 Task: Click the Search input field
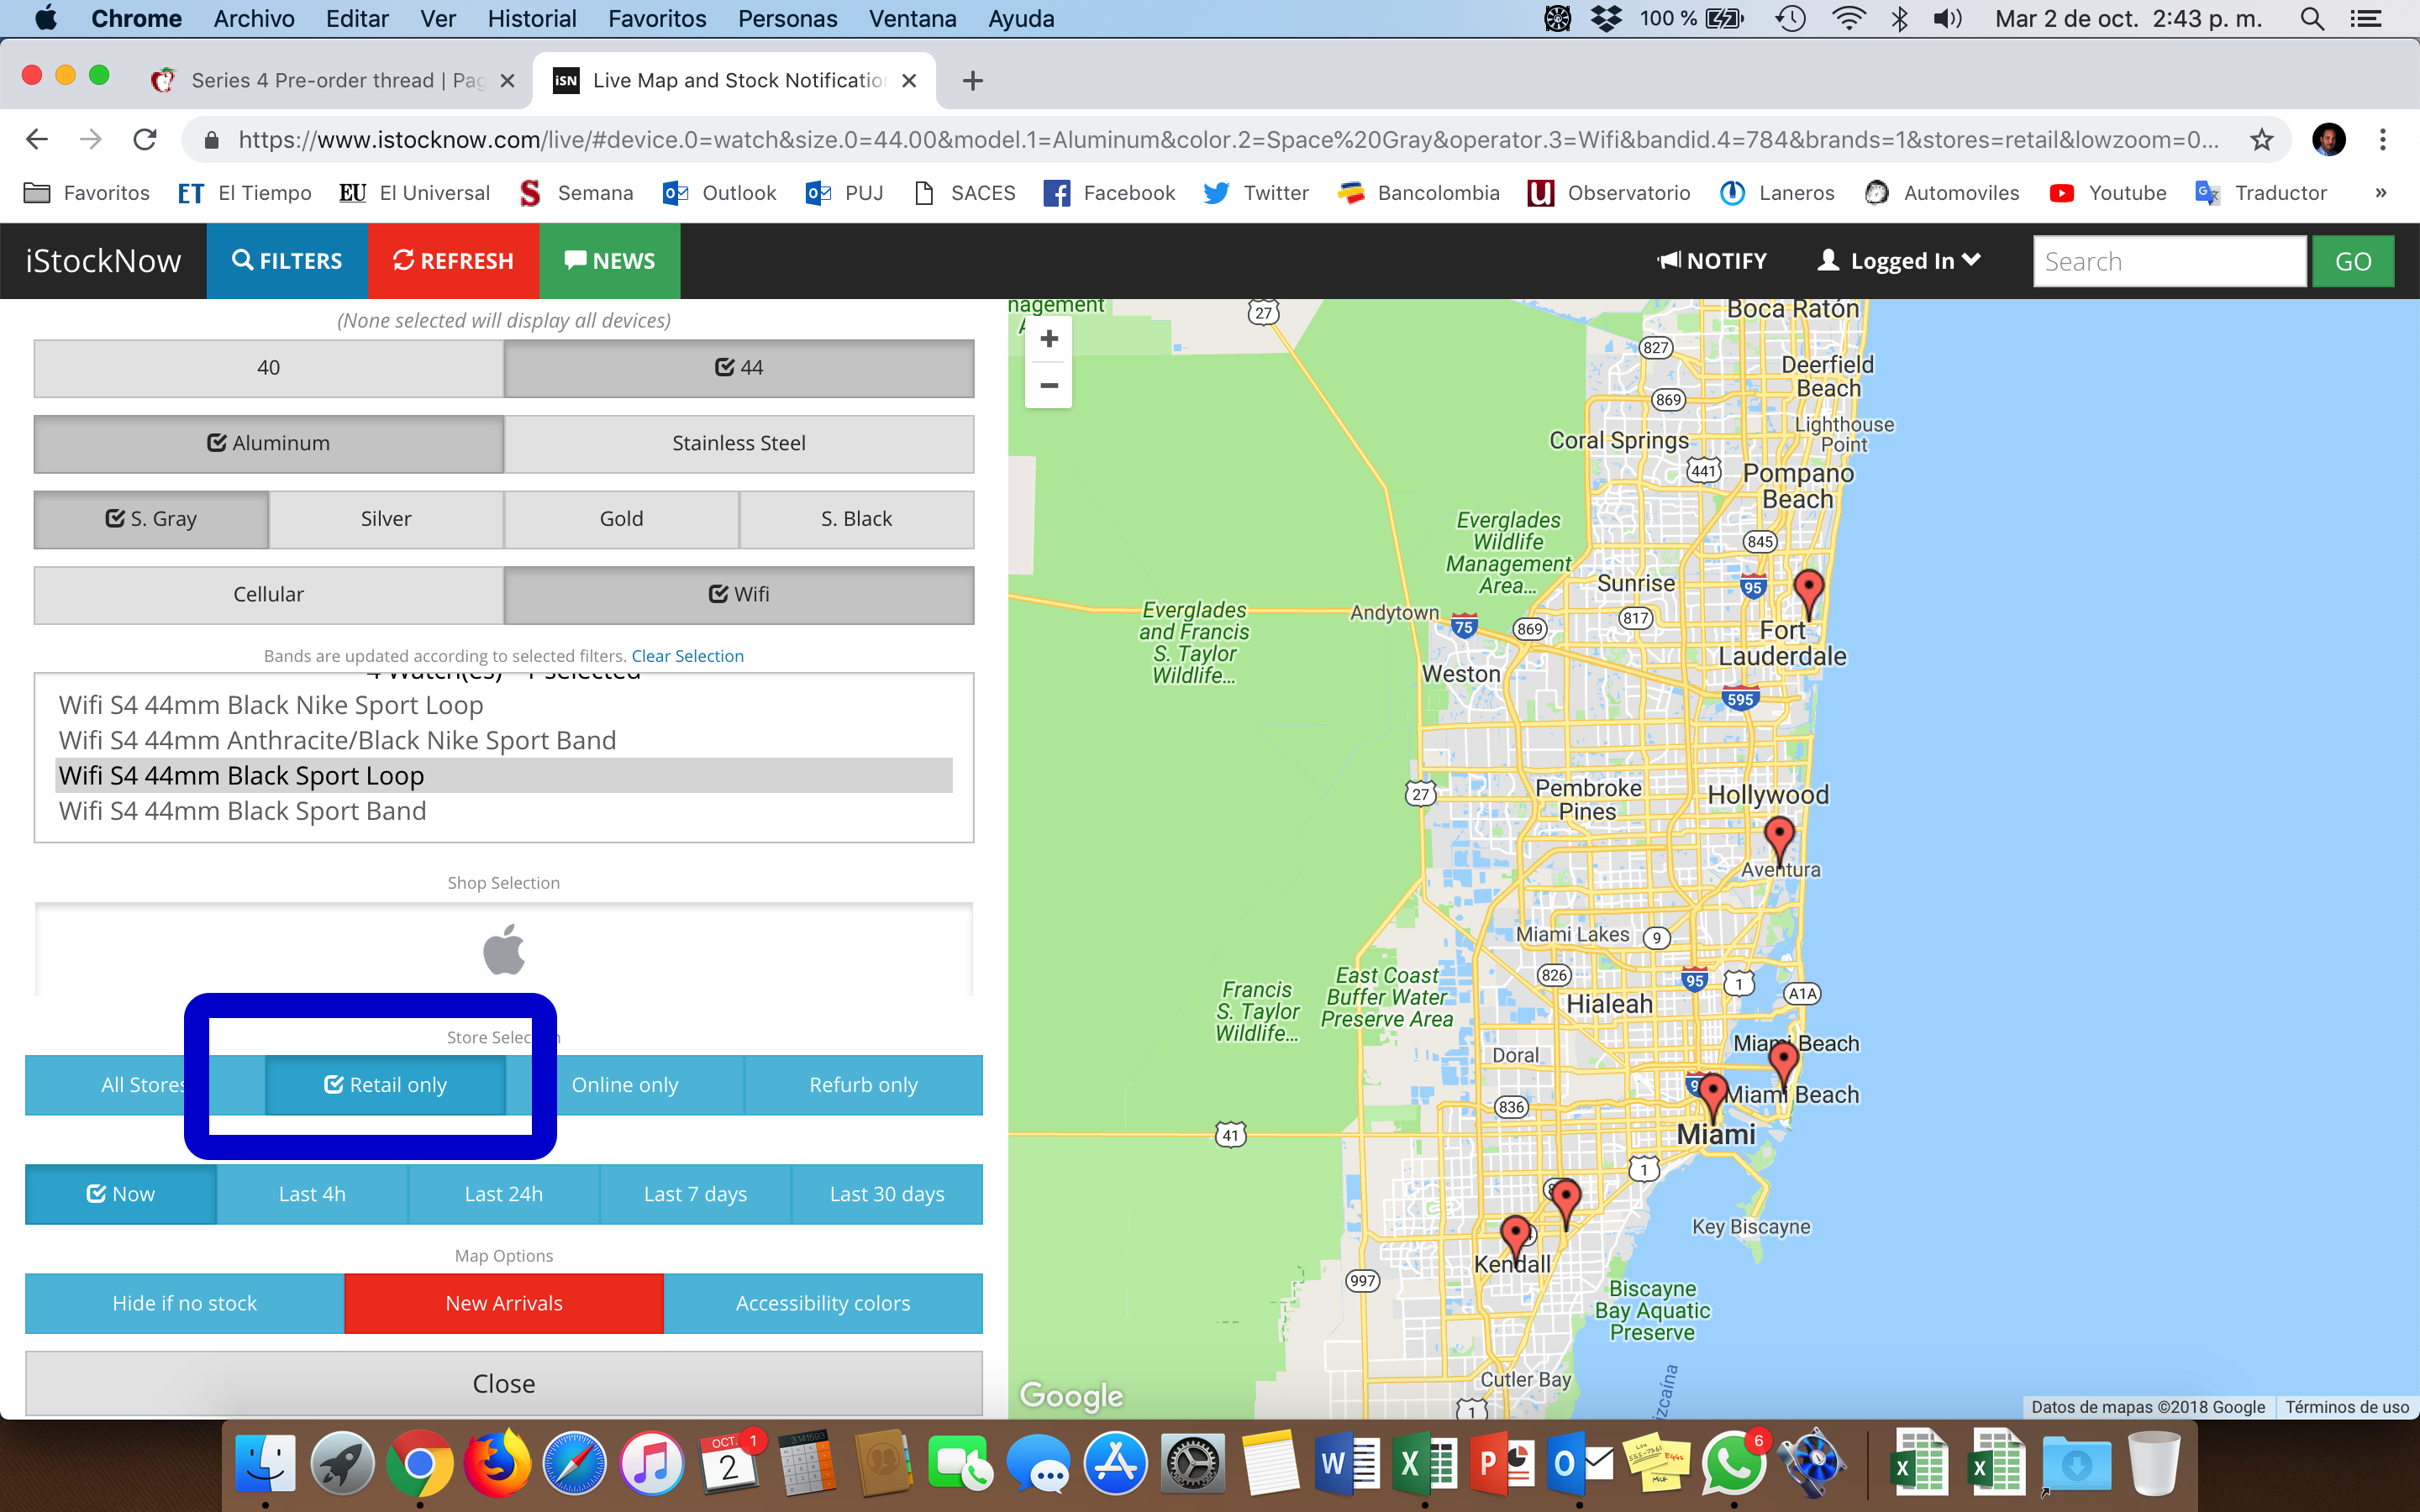pyautogui.click(x=2168, y=261)
